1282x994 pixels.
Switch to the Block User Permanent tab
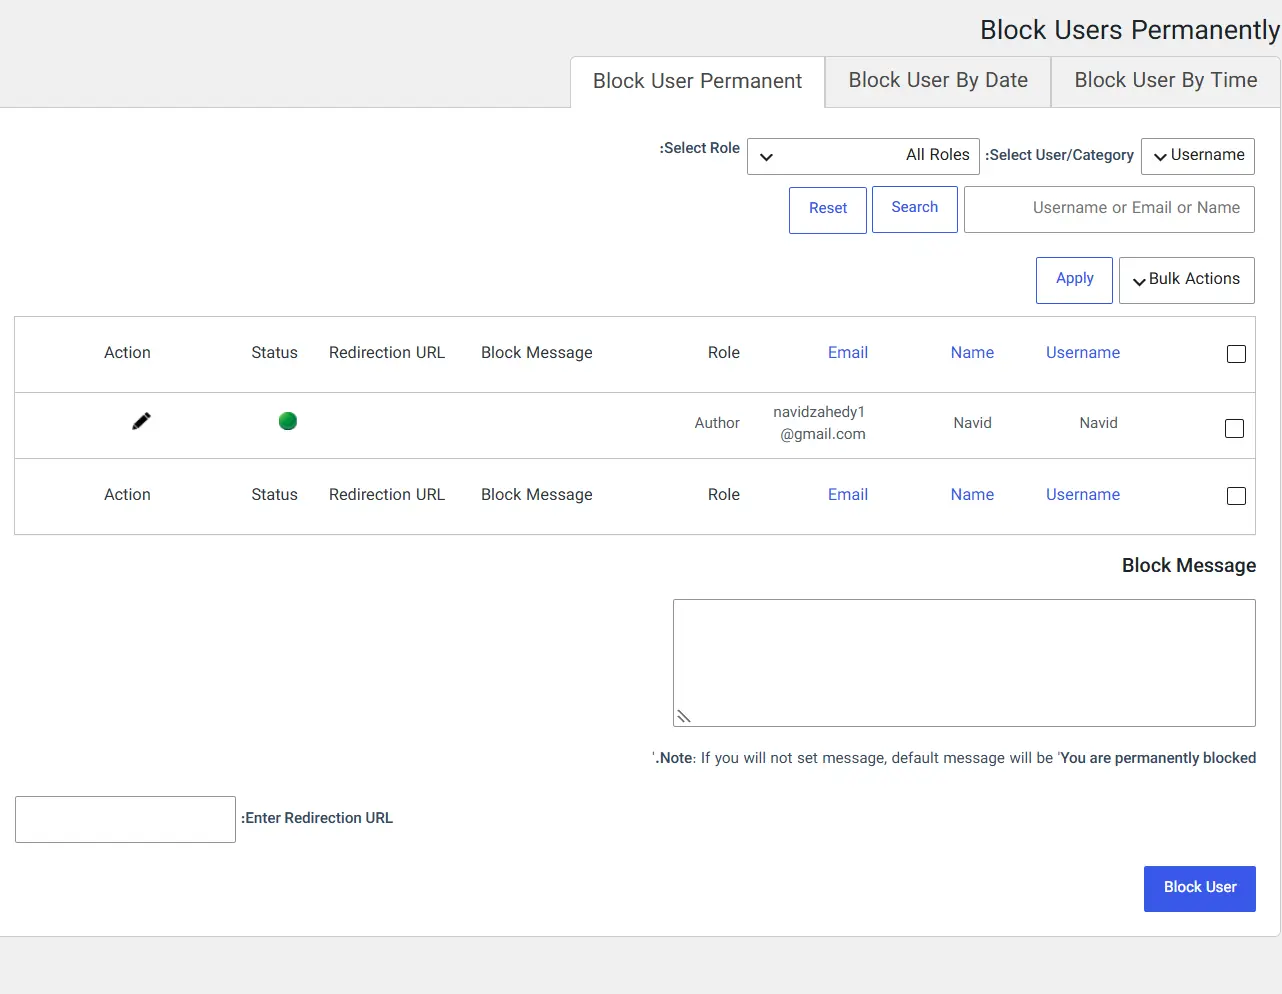698,81
